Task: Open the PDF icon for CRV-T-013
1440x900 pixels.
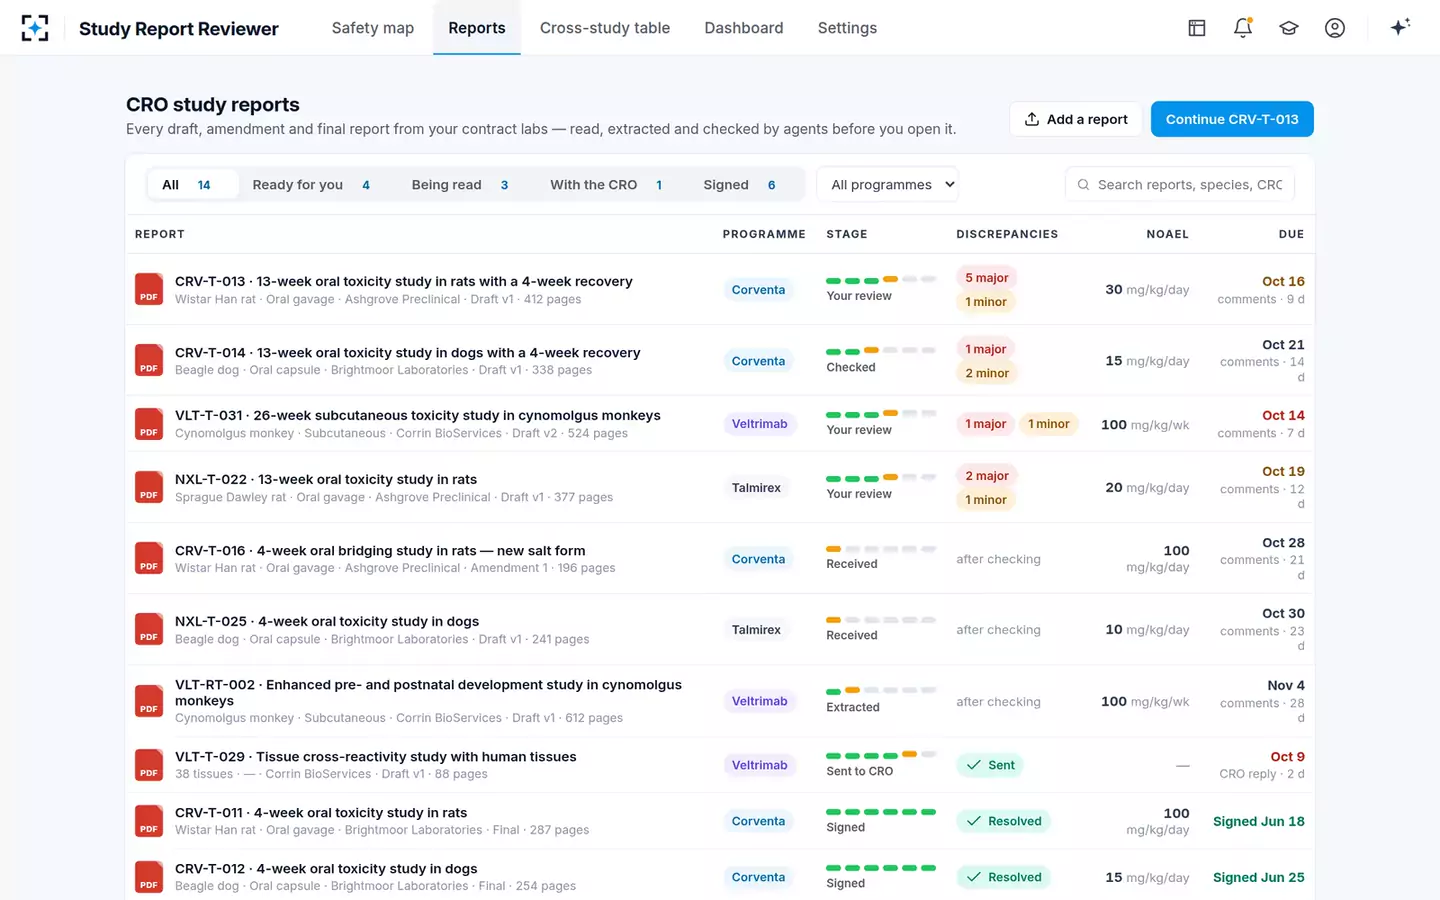Action: click(149, 289)
